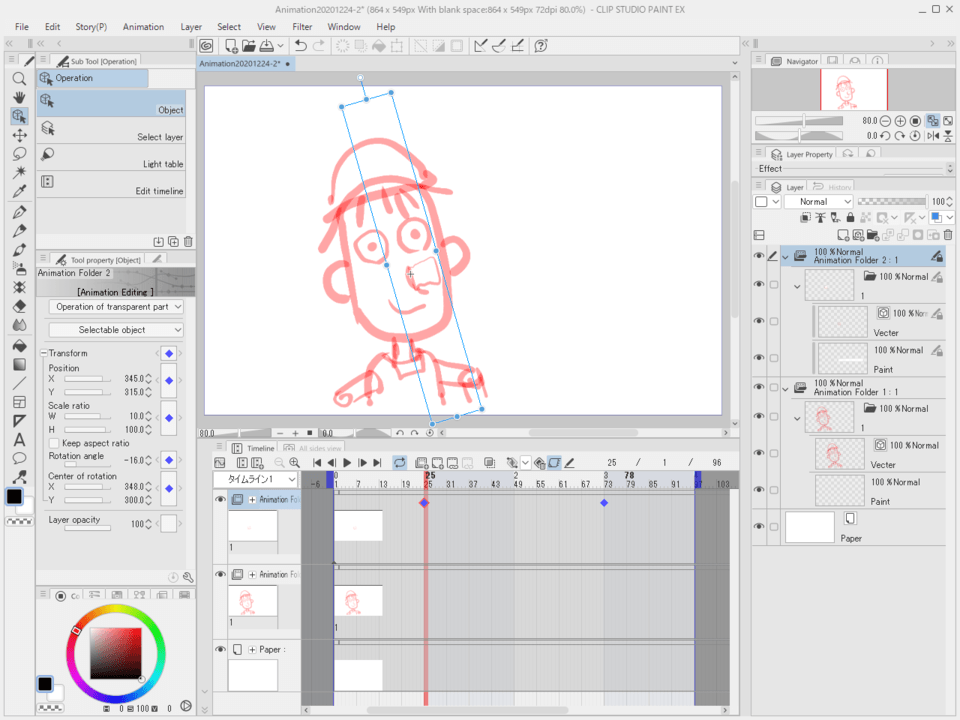Toggle timeline loop playback icon
960x720 pixels.
(x=399, y=463)
